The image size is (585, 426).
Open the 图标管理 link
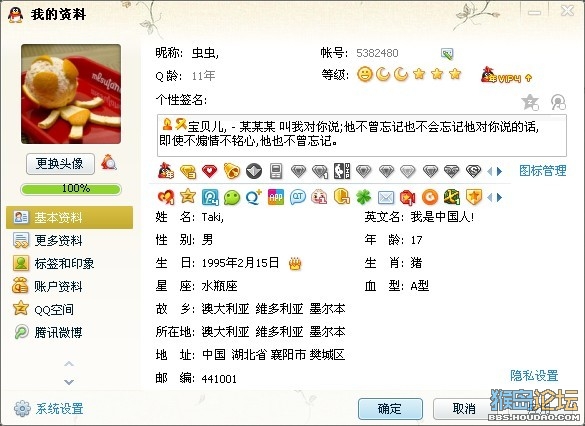(x=543, y=171)
